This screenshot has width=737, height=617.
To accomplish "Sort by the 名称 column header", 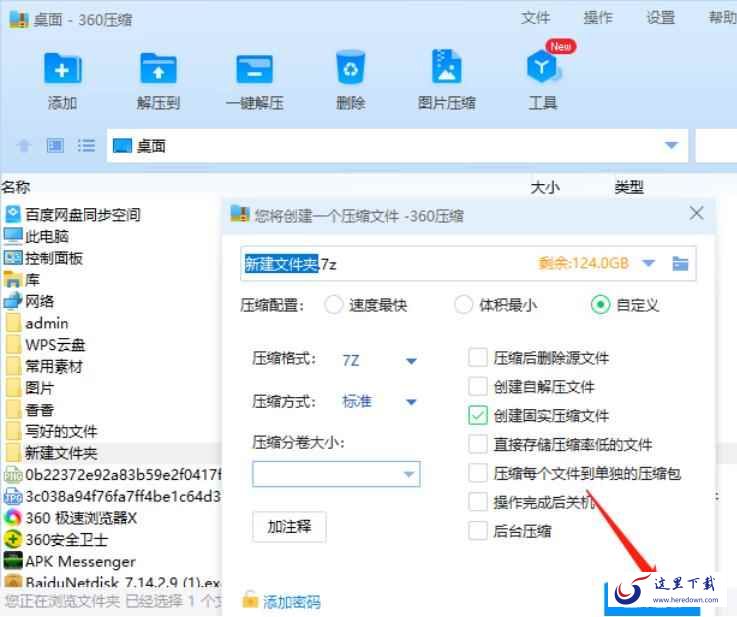I will pyautogui.click(x=16, y=187).
